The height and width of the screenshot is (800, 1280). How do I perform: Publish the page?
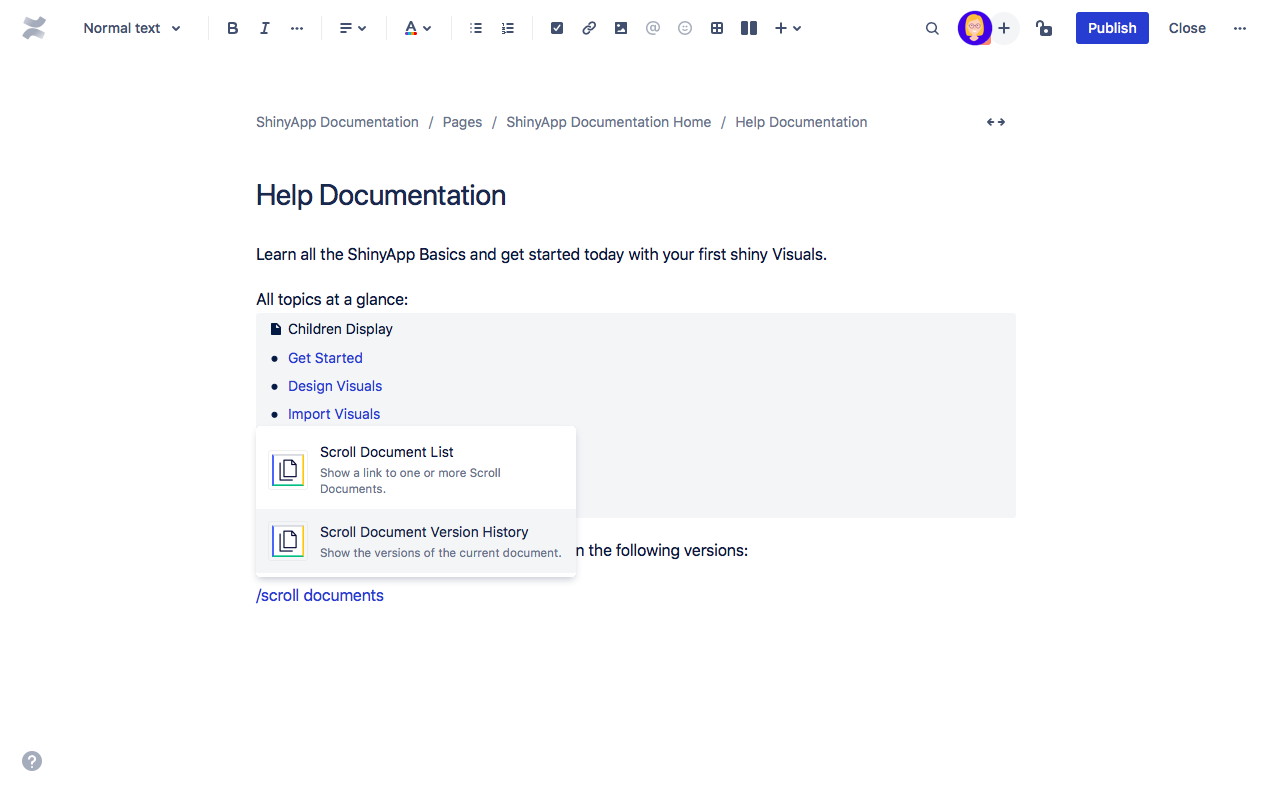click(1112, 28)
